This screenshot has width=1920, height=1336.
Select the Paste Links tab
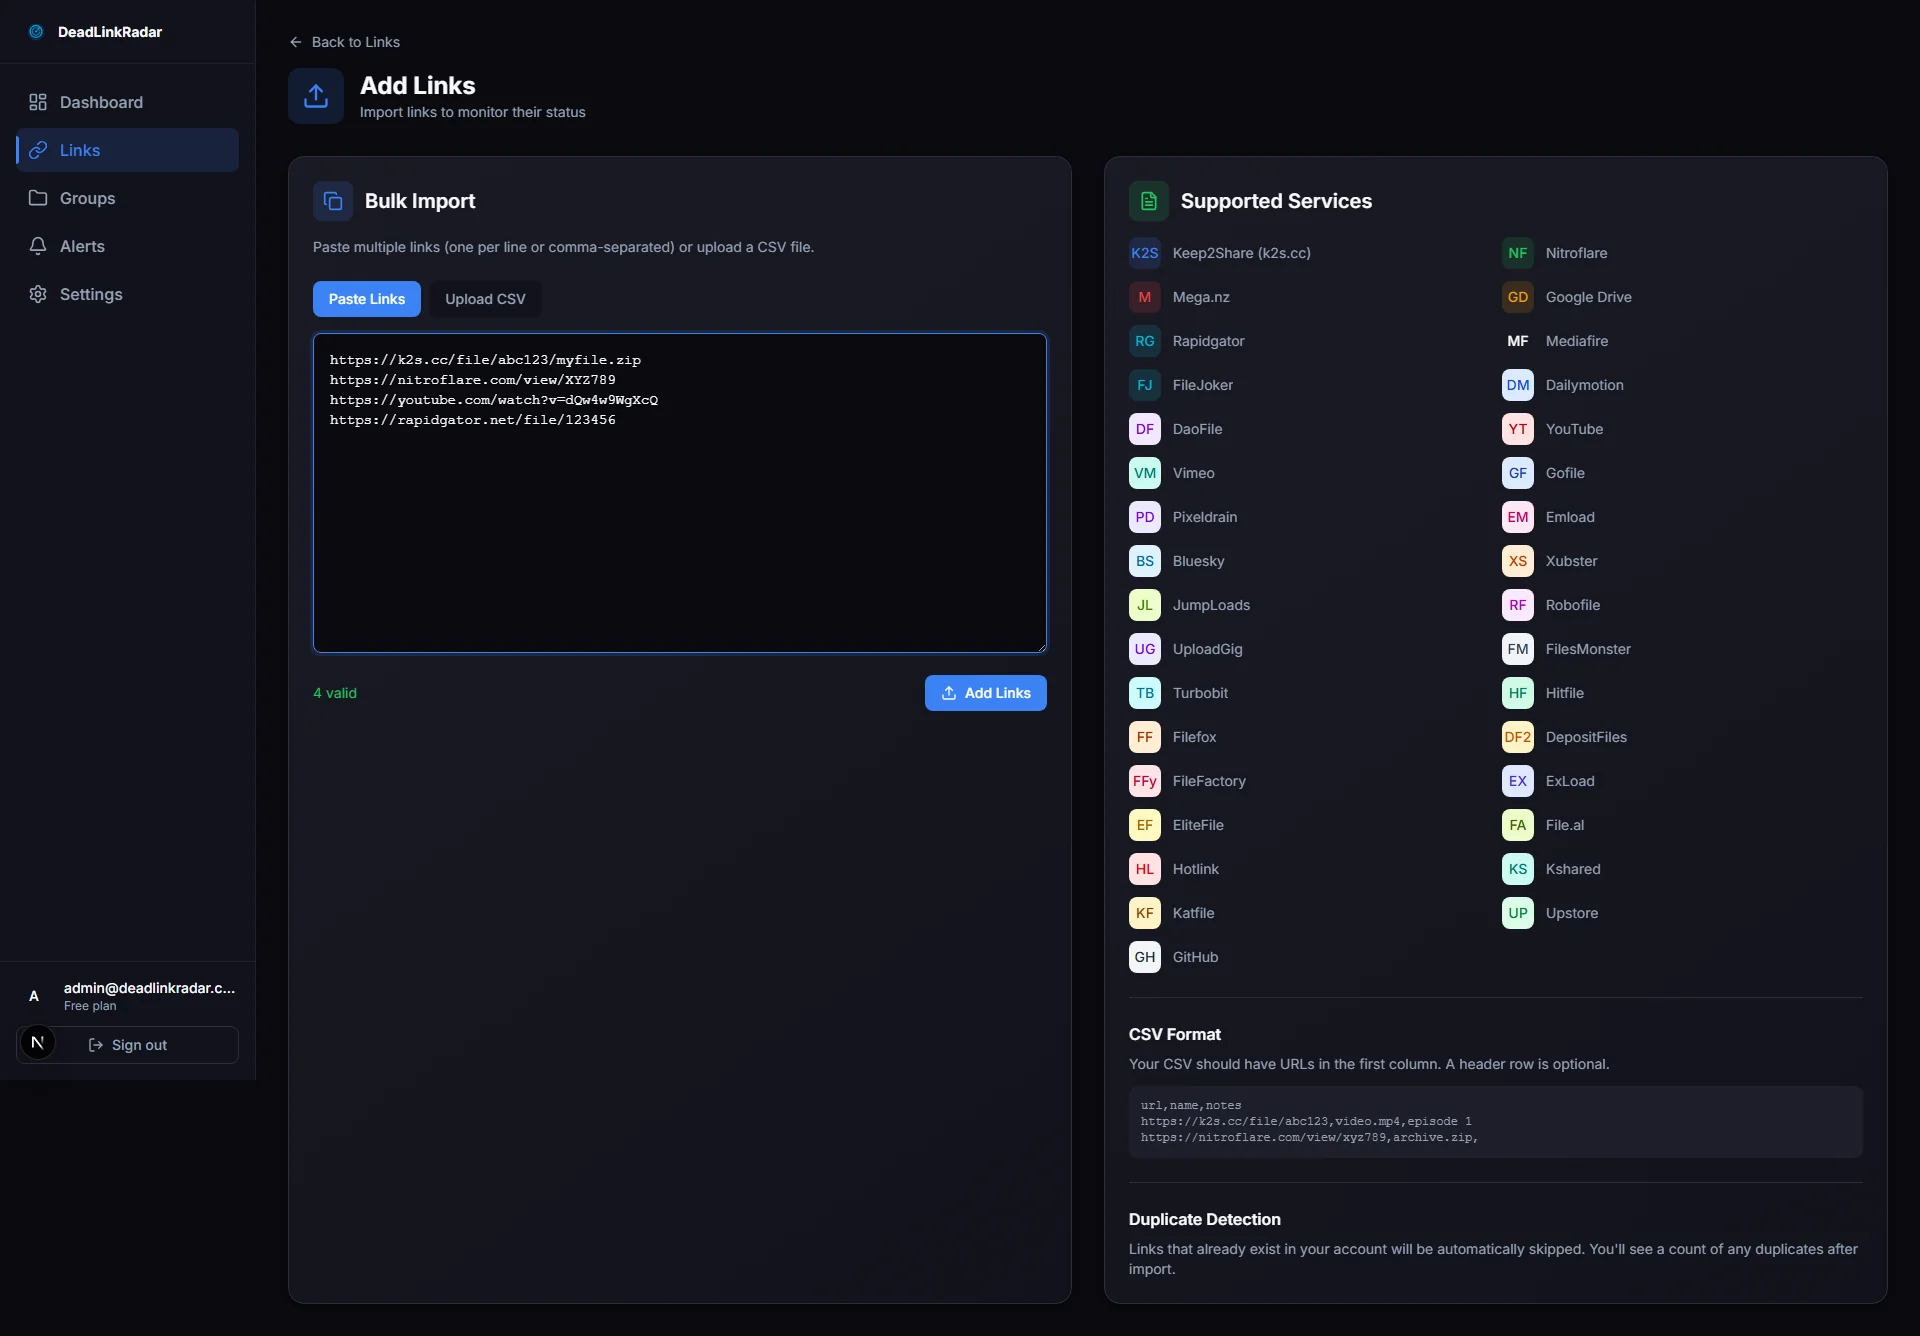click(367, 299)
